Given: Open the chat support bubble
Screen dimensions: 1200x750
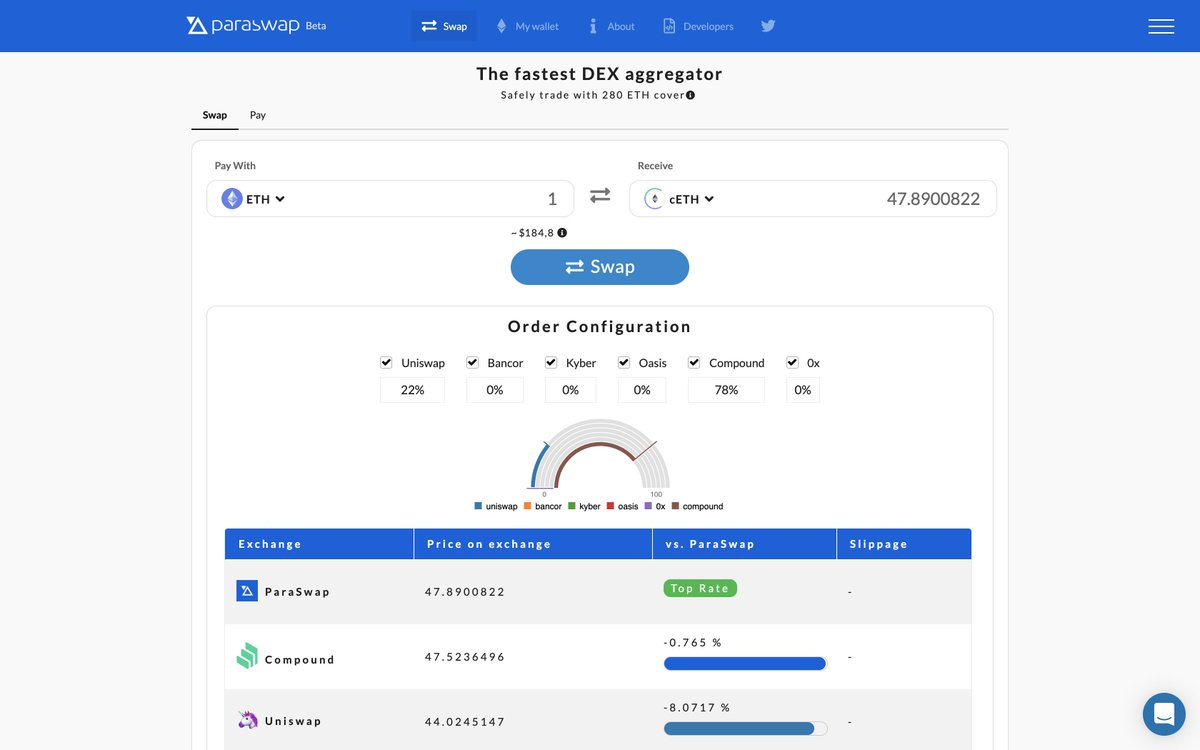Looking at the screenshot, I should pos(1164,714).
